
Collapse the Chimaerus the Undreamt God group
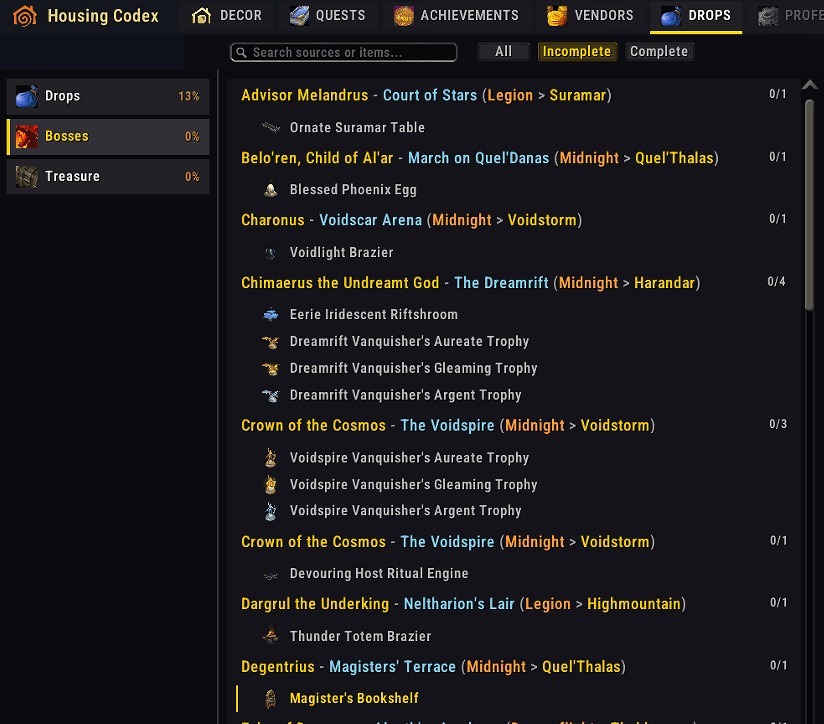(x=514, y=283)
